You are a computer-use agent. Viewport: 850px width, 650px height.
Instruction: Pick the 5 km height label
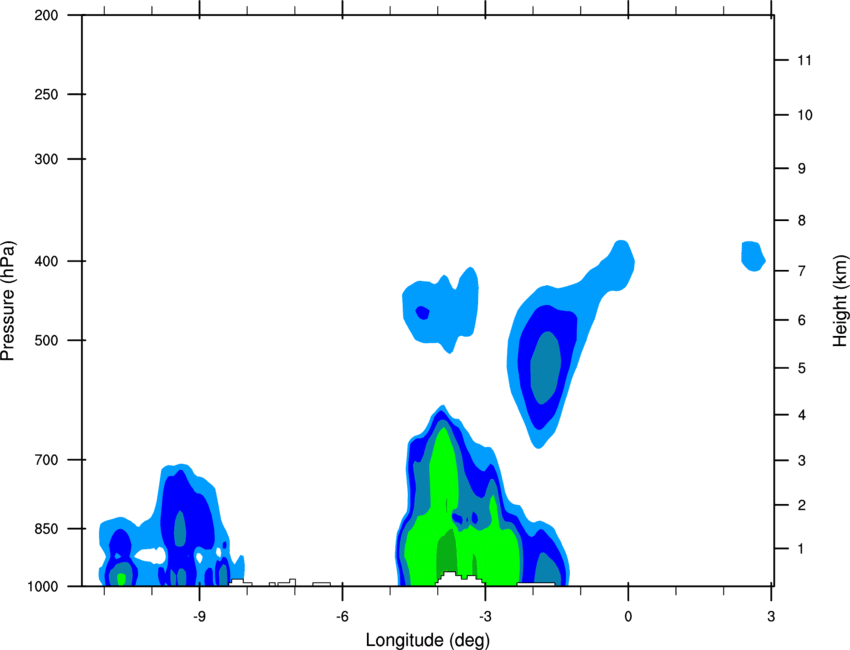click(x=802, y=369)
